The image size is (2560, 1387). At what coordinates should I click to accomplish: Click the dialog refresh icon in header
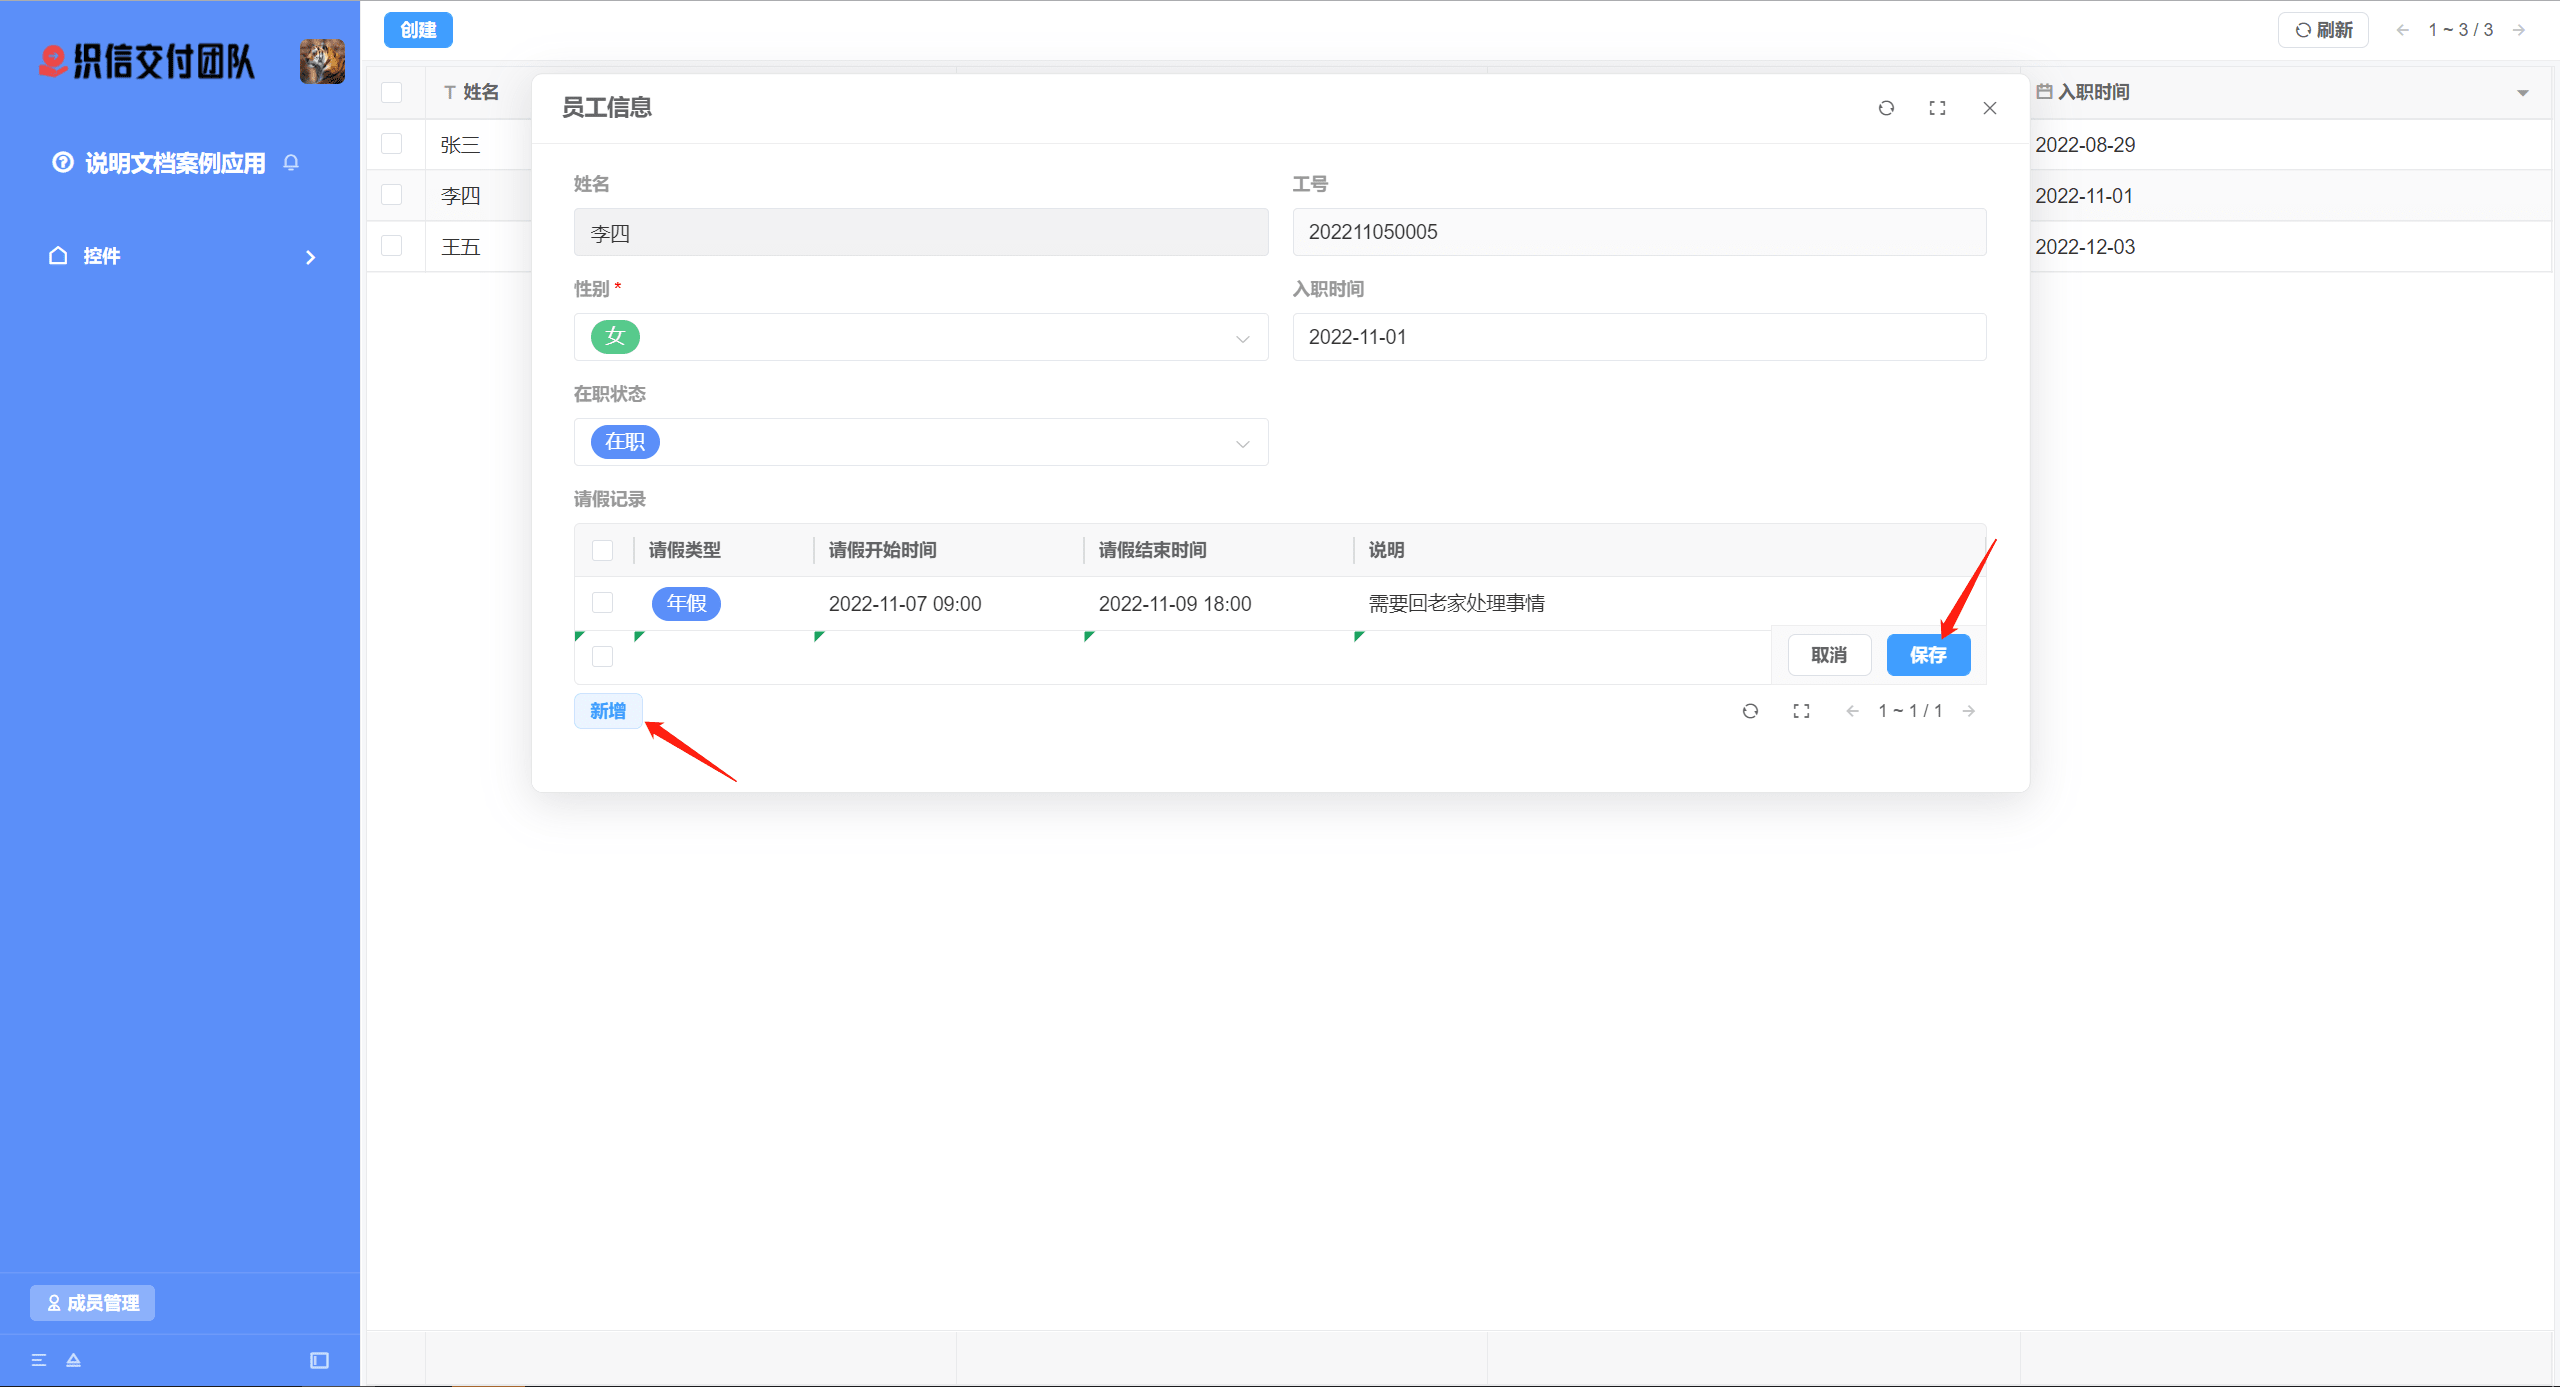pyautogui.click(x=1886, y=108)
